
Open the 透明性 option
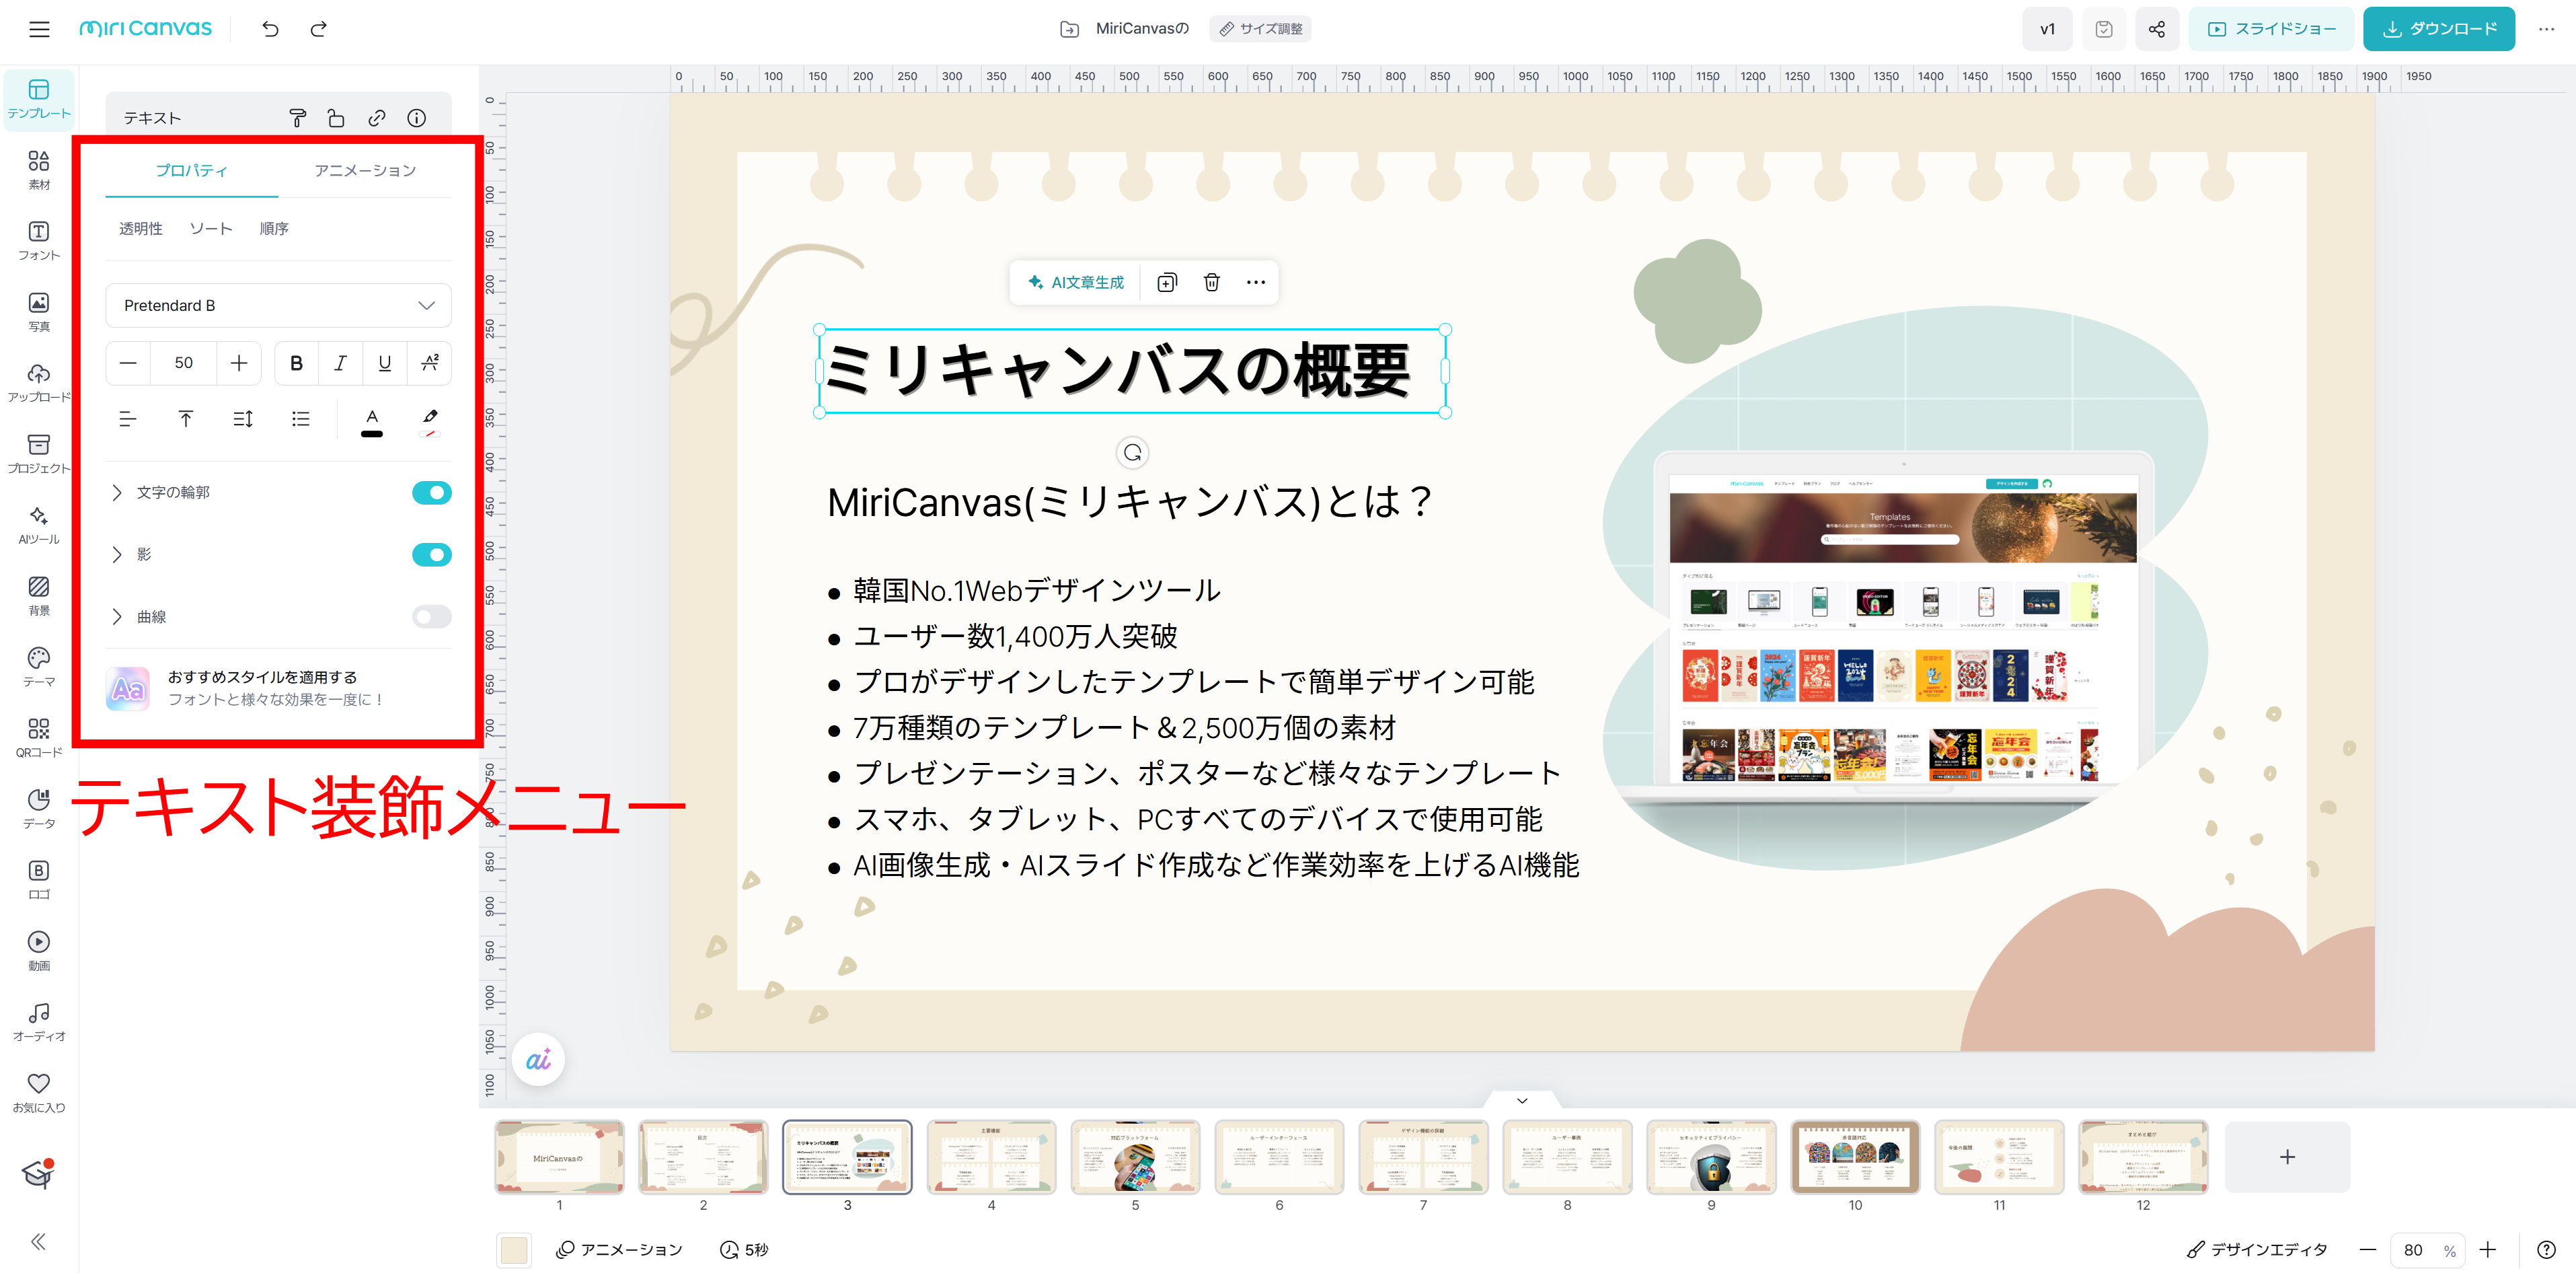tap(141, 229)
